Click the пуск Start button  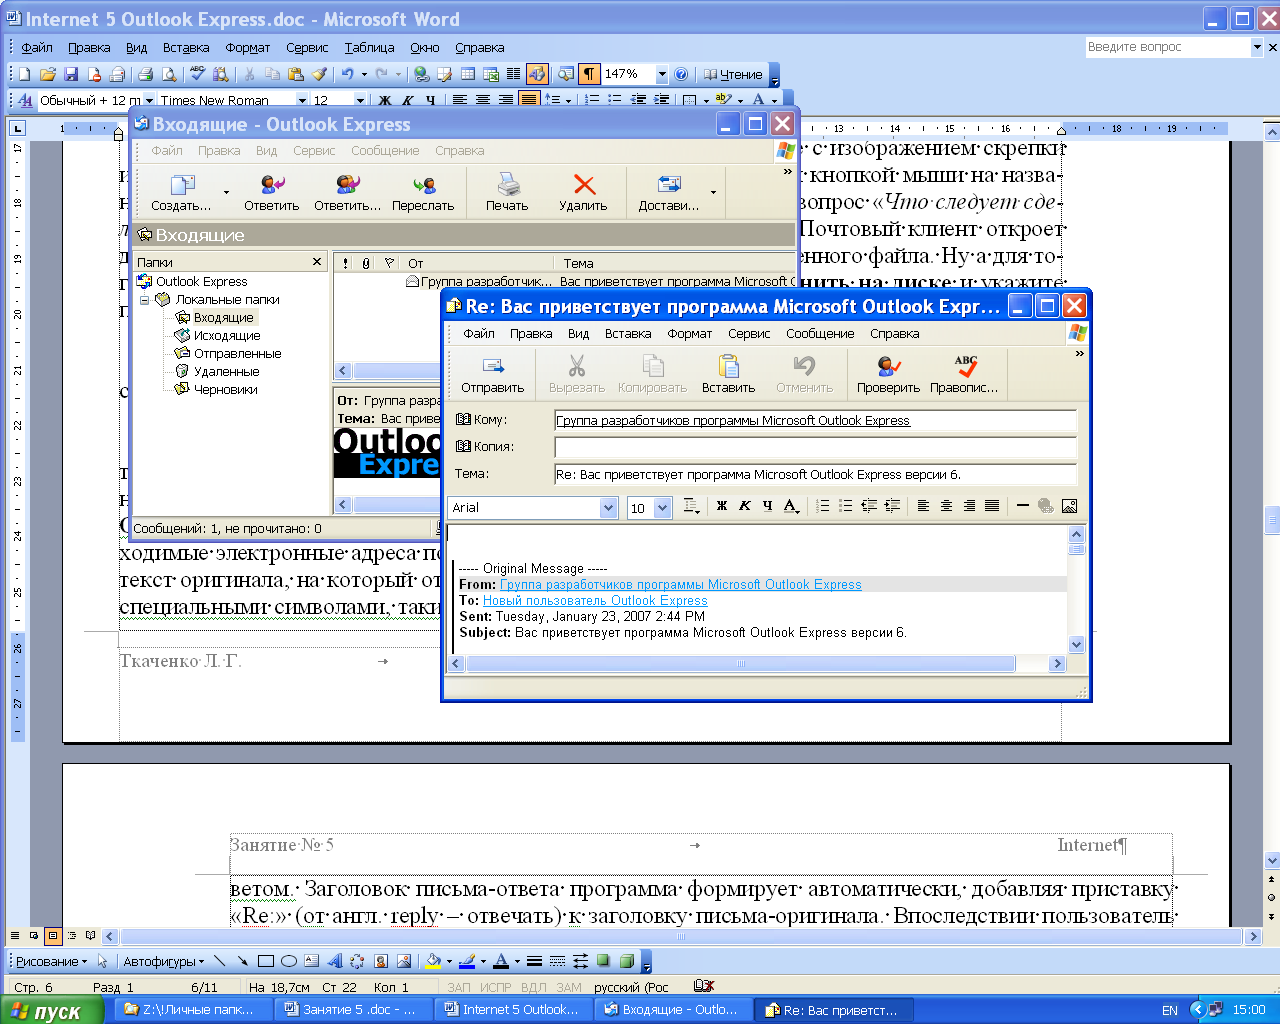tap(52, 1010)
